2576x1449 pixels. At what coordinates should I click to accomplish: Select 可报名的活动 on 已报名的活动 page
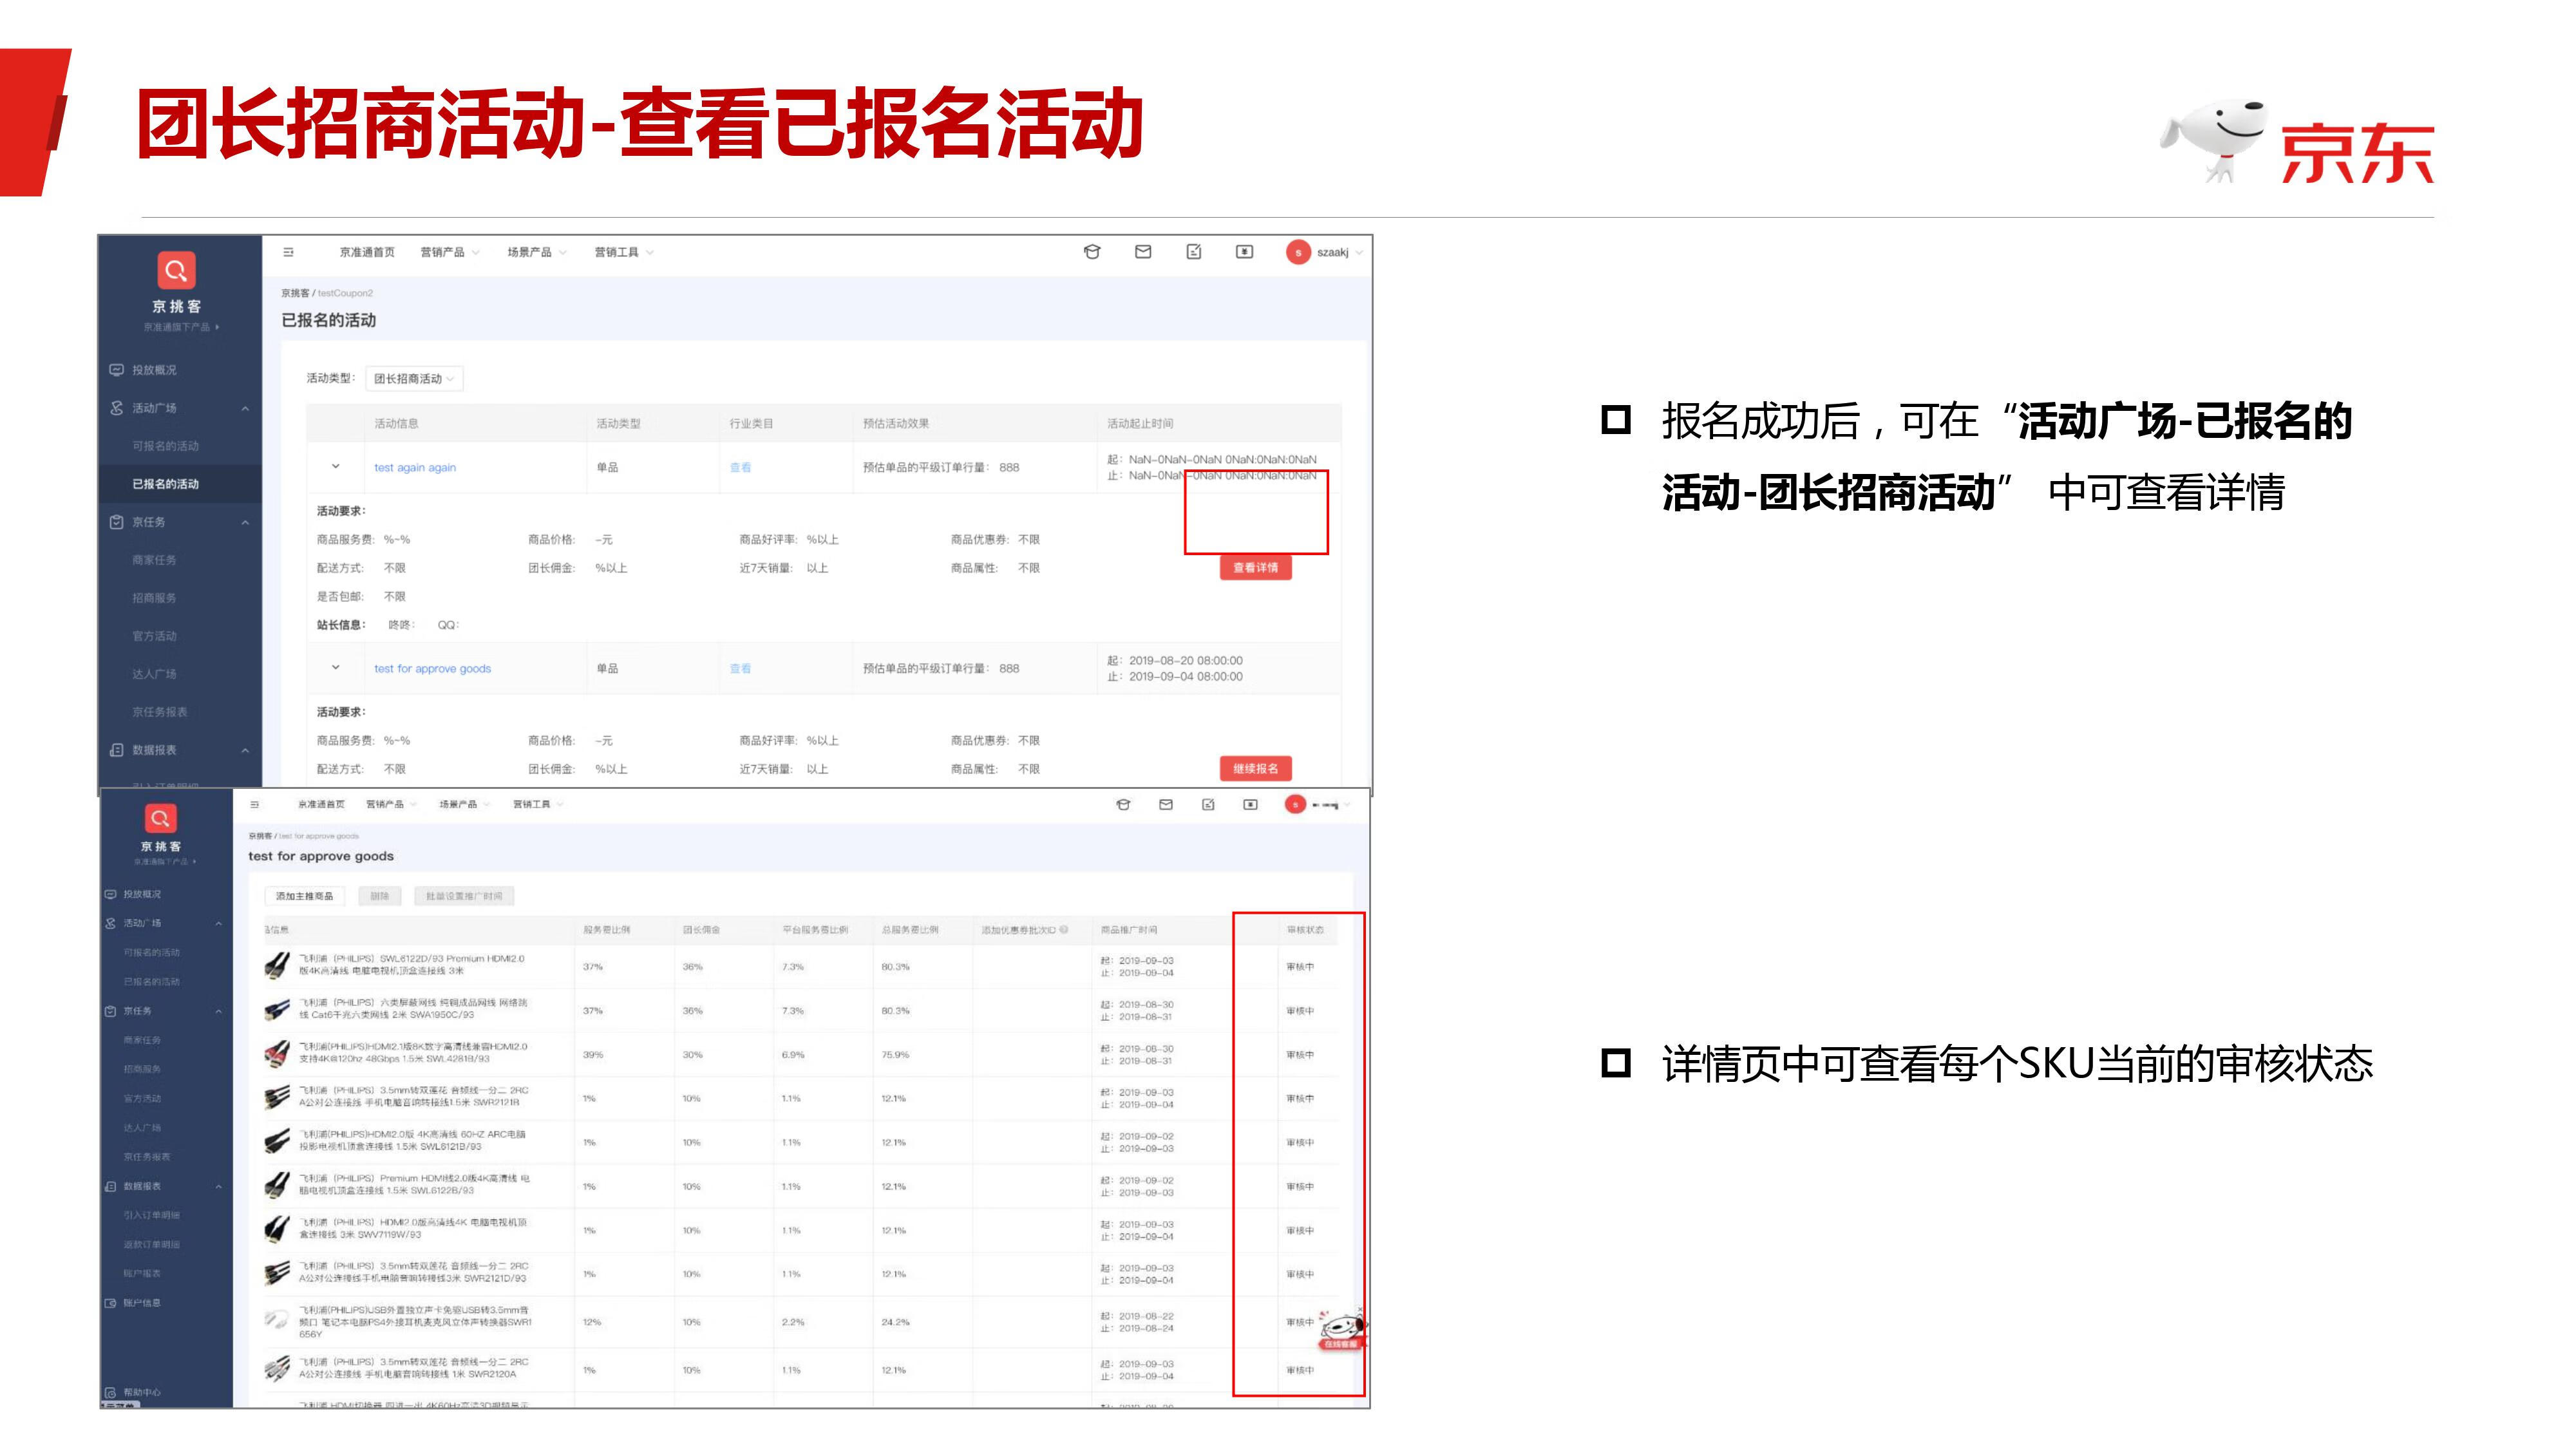click(166, 446)
